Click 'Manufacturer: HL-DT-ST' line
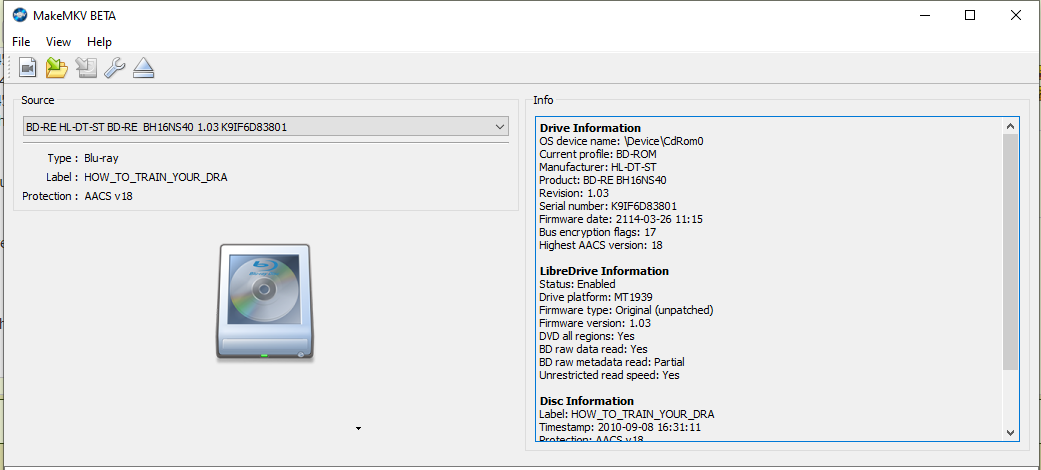This screenshot has width=1041, height=470. point(598,167)
